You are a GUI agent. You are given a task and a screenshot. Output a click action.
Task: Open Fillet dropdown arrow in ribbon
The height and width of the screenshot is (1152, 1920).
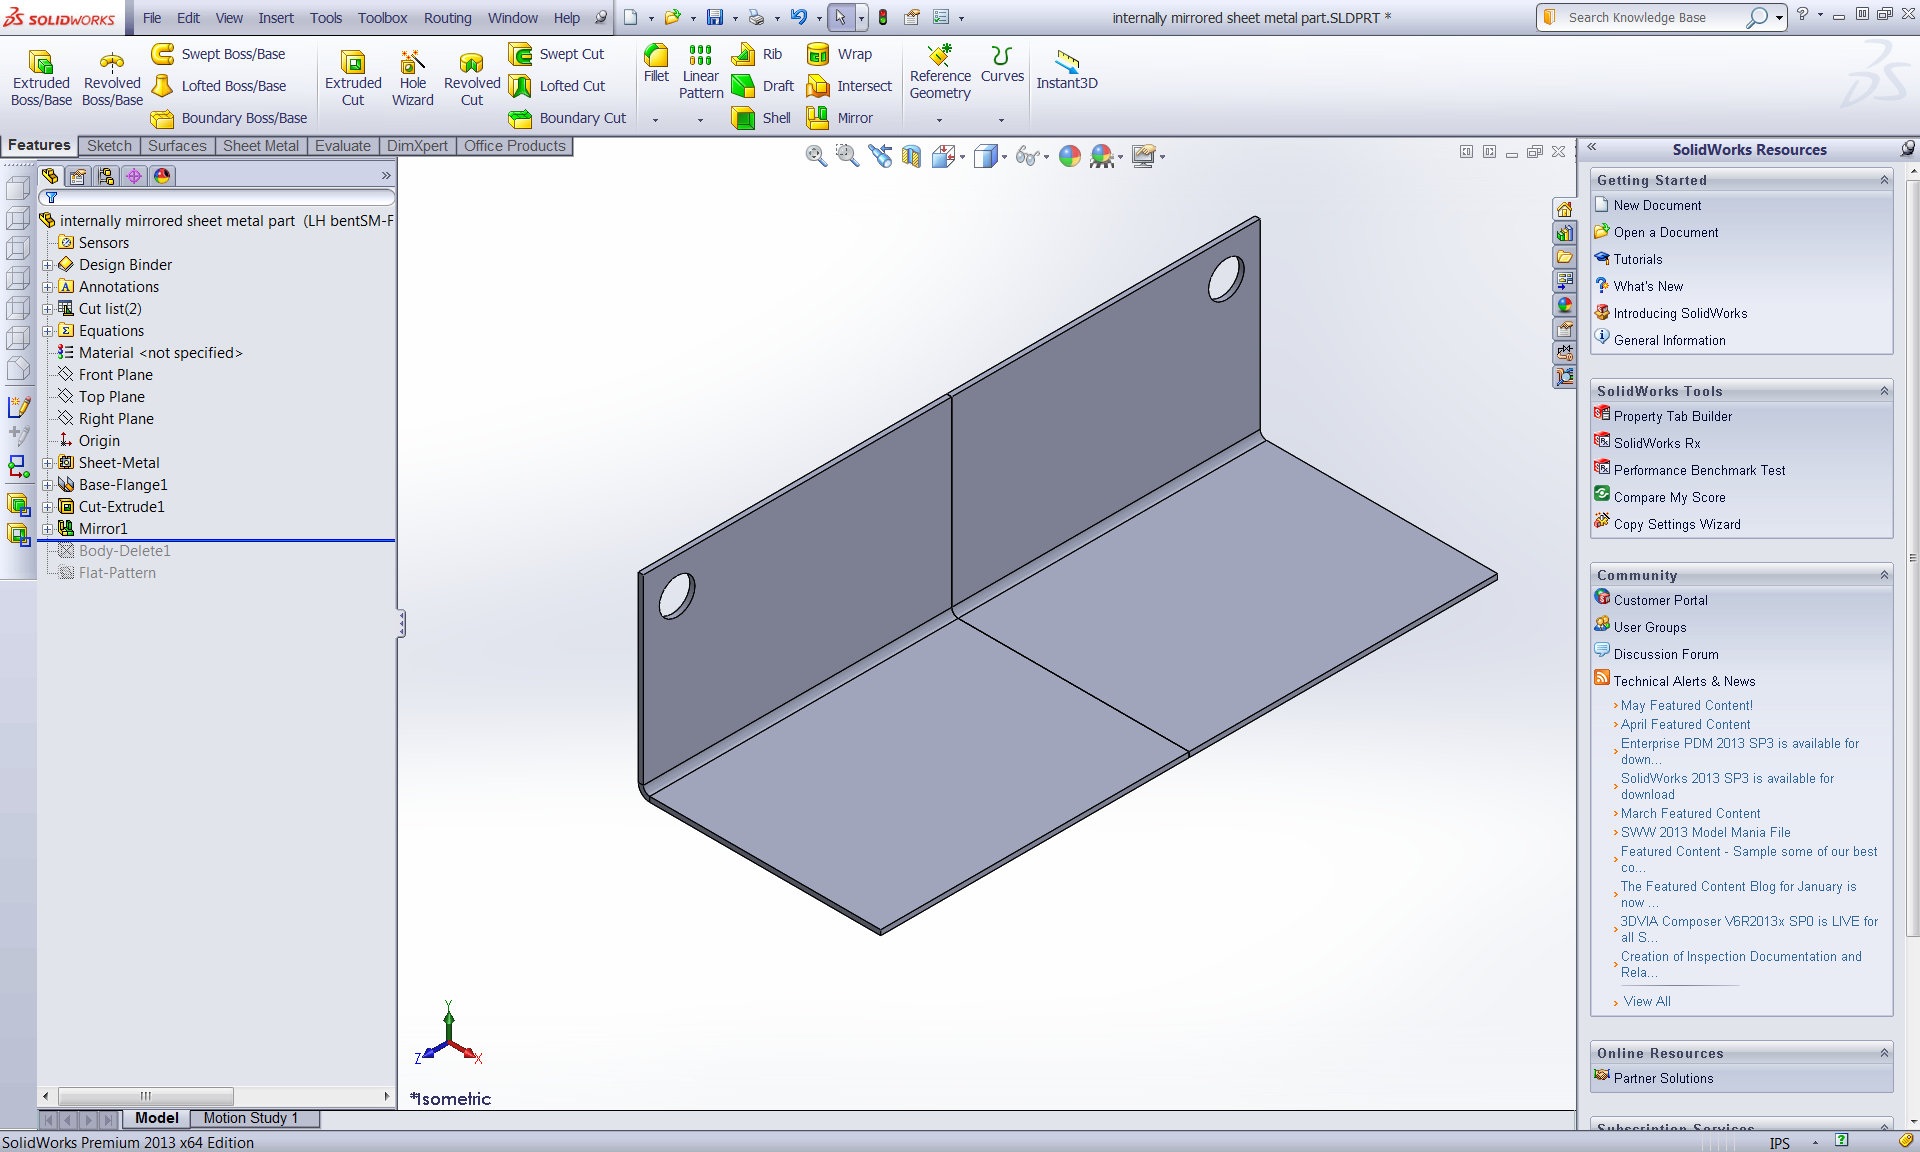click(656, 120)
